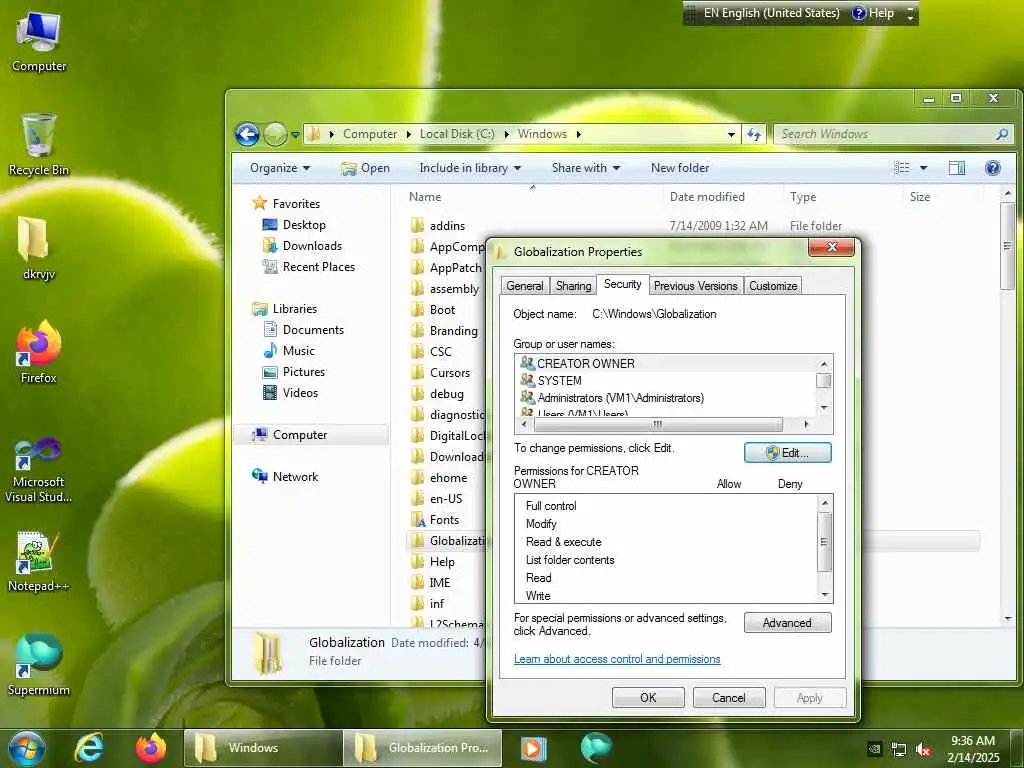The width and height of the screenshot is (1024, 768).
Task: Click the Advanced button
Action: point(788,623)
